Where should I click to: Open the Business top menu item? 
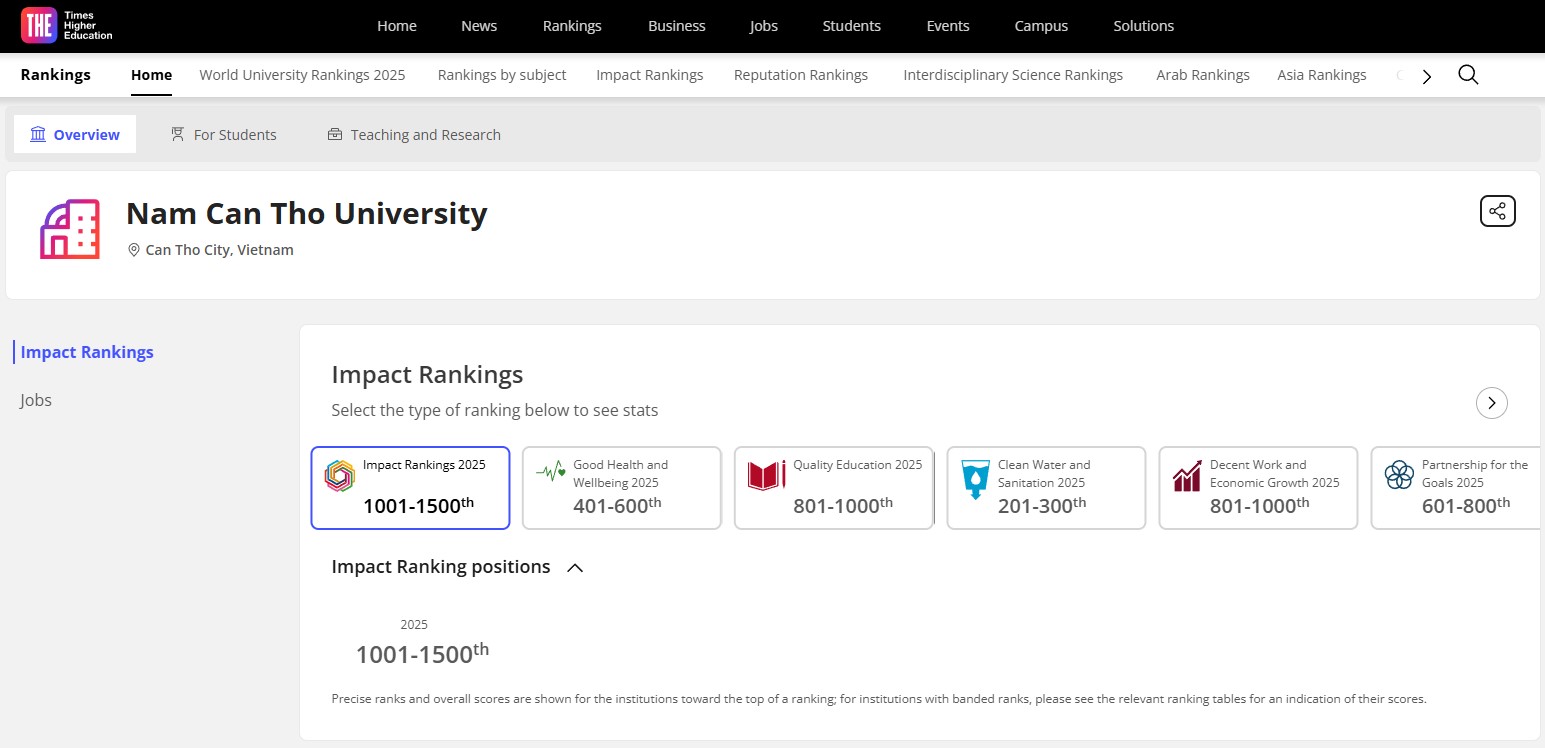pos(677,26)
